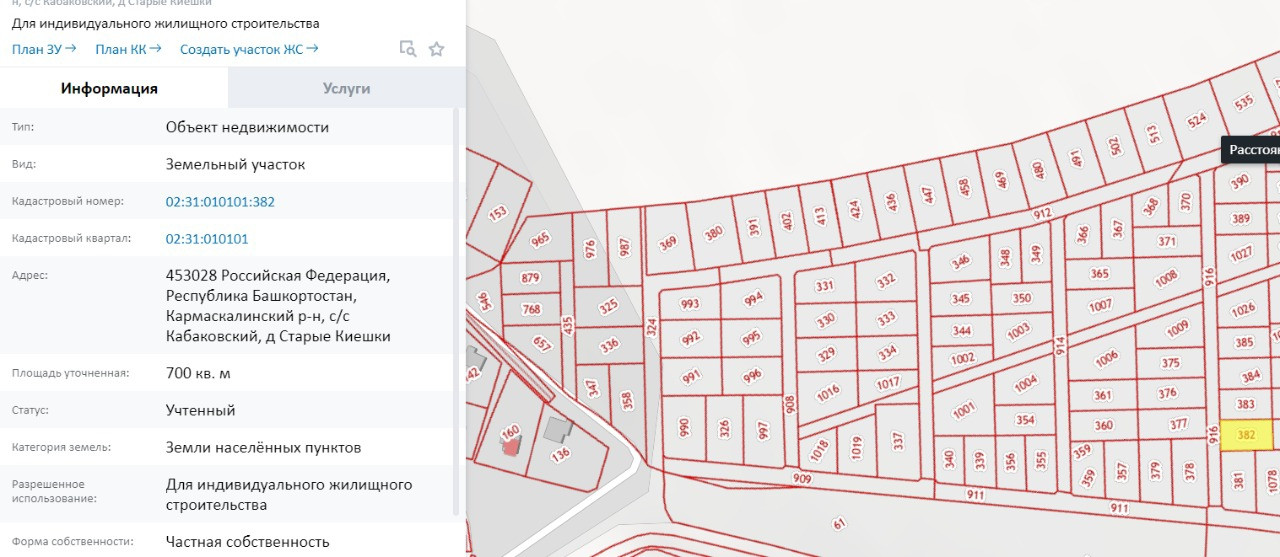The height and width of the screenshot is (557, 1280).
Task: Select highlighted parcel 382 on map
Action: pos(1246,435)
